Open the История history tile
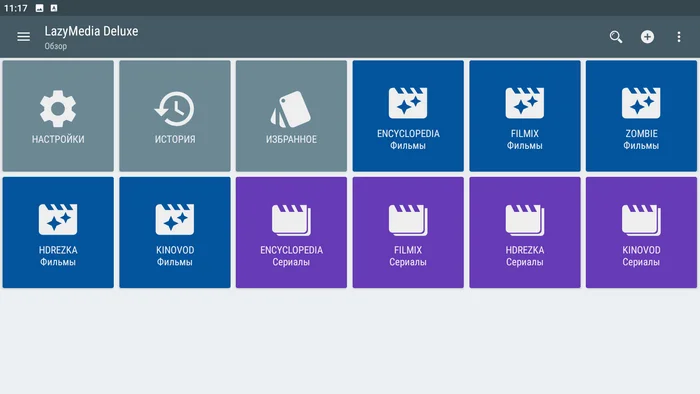 (x=175, y=116)
